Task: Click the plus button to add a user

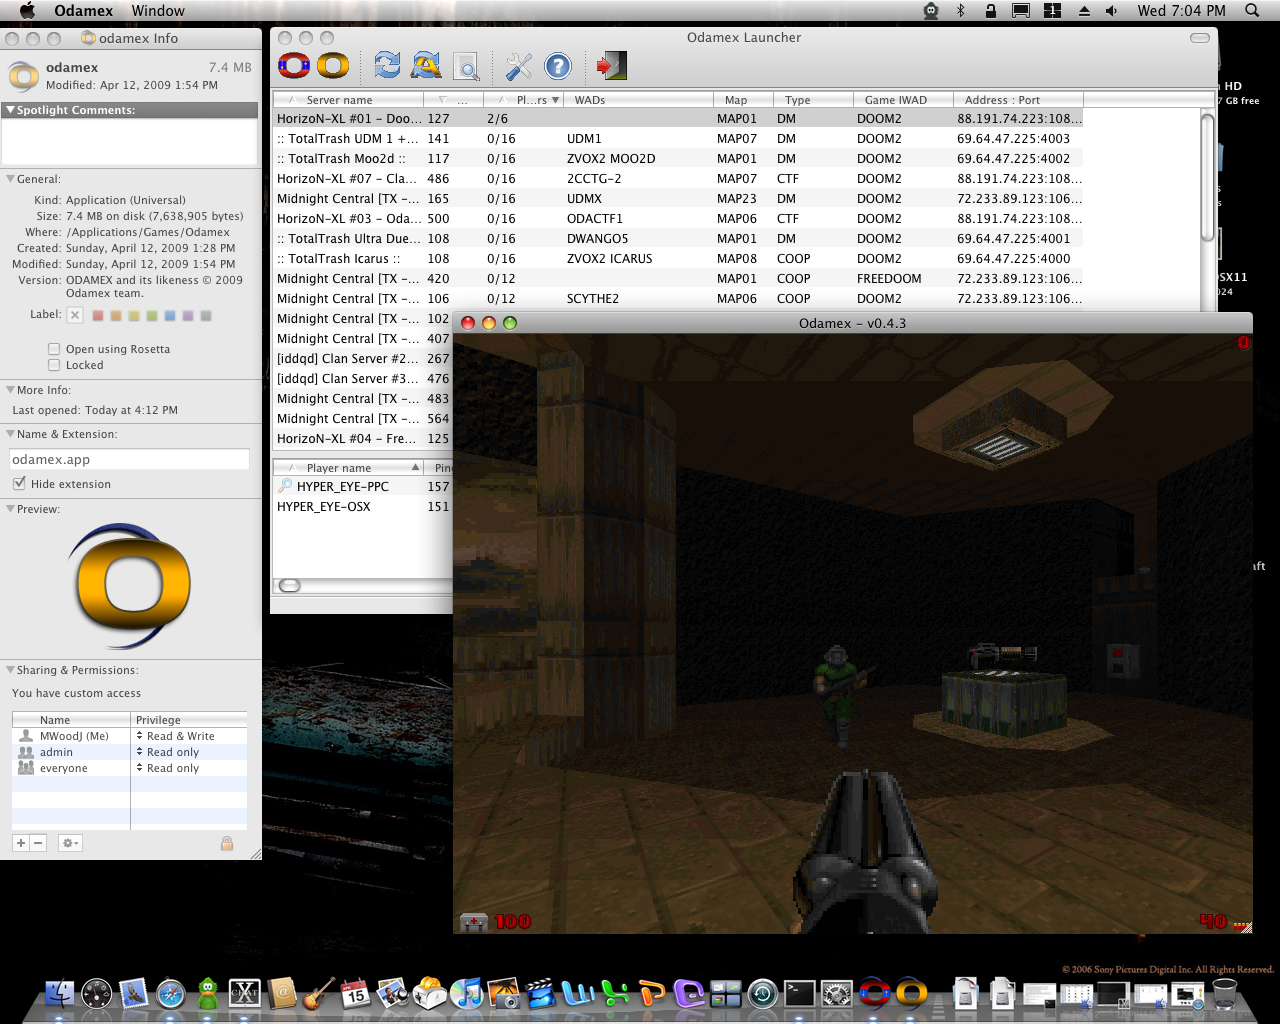Action: (20, 843)
